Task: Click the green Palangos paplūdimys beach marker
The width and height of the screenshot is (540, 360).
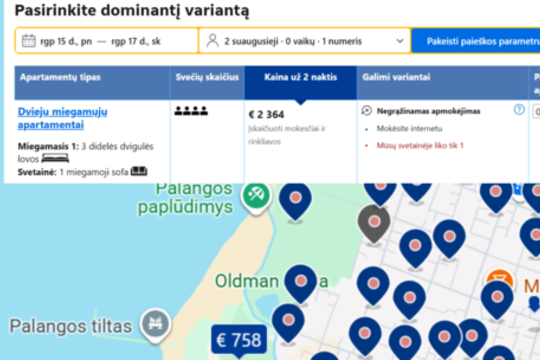Action: click(256, 196)
